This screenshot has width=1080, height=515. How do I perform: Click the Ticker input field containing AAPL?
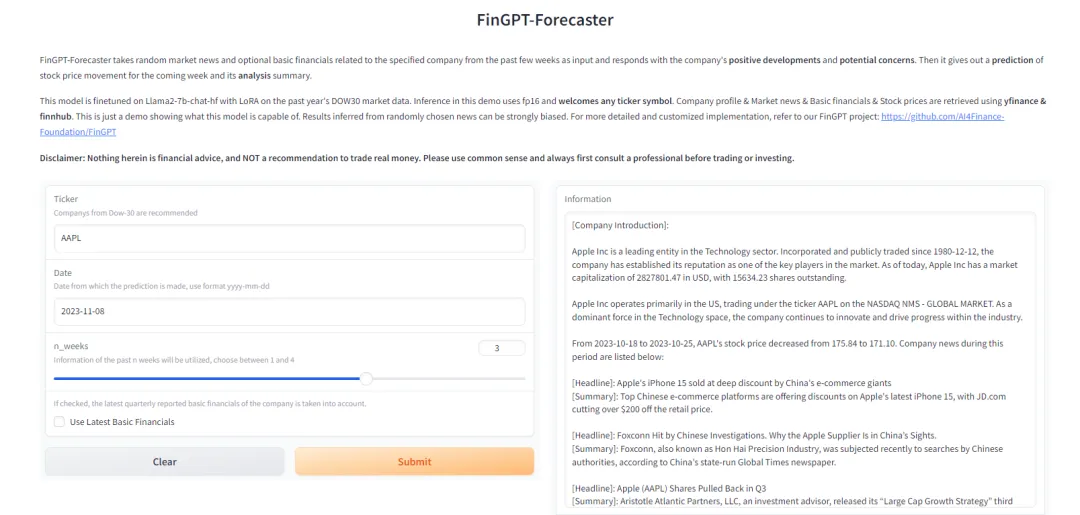pyautogui.click(x=288, y=238)
